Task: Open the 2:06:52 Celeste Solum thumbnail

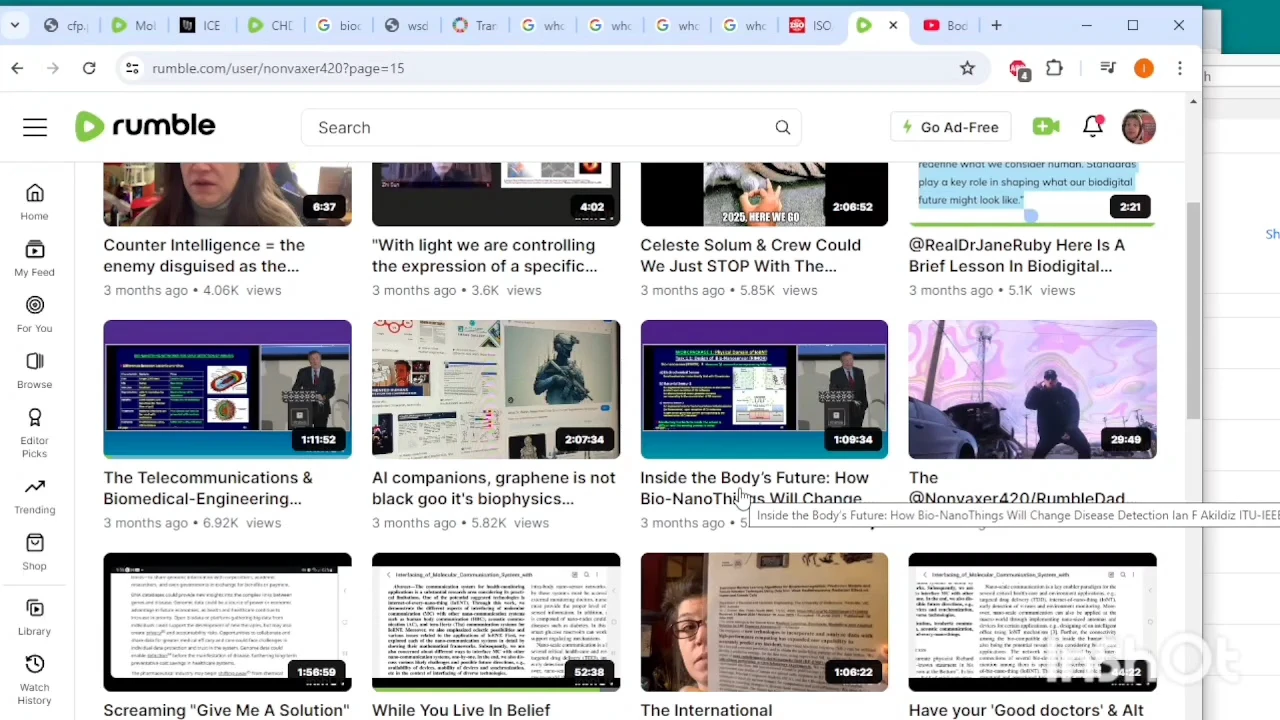Action: [x=764, y=194]
